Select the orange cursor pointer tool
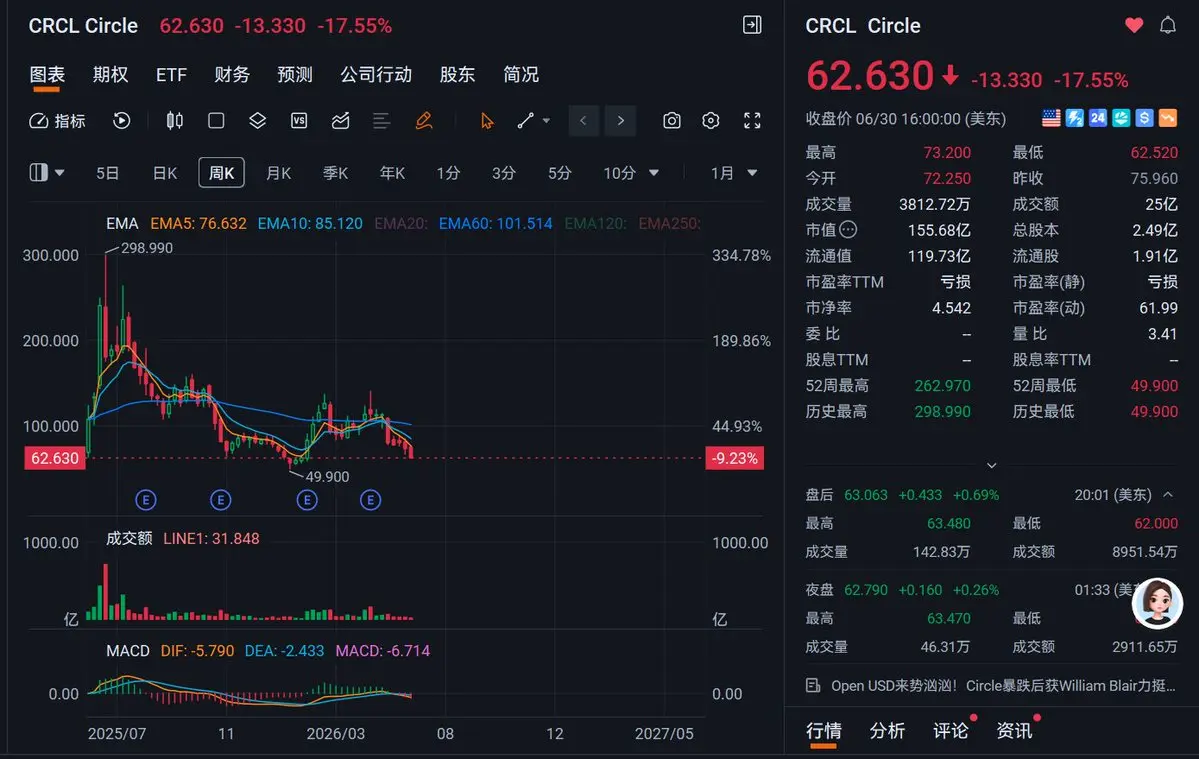This screenshot has height=759, width=1199. point(487,121)
